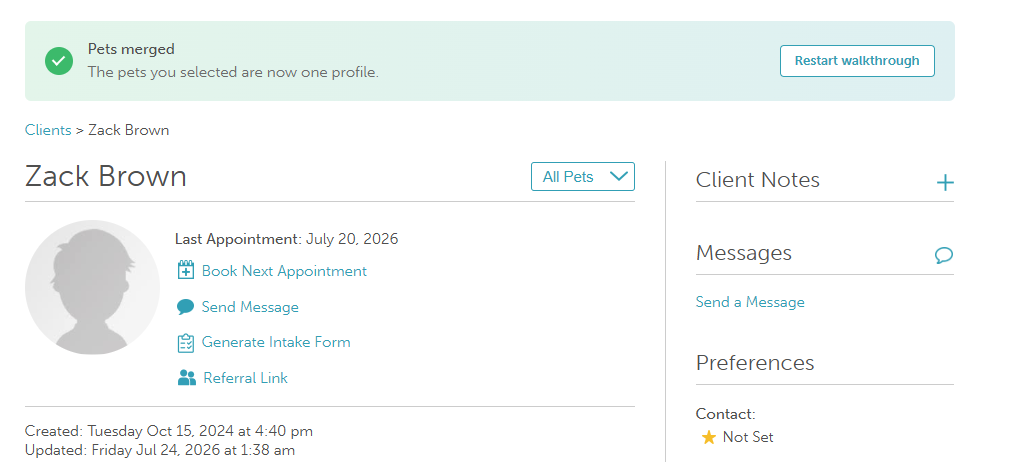This screenshot has width=1009, height=462.
Task: Click Send a Message in Messages panel
Action: (750, 302)
